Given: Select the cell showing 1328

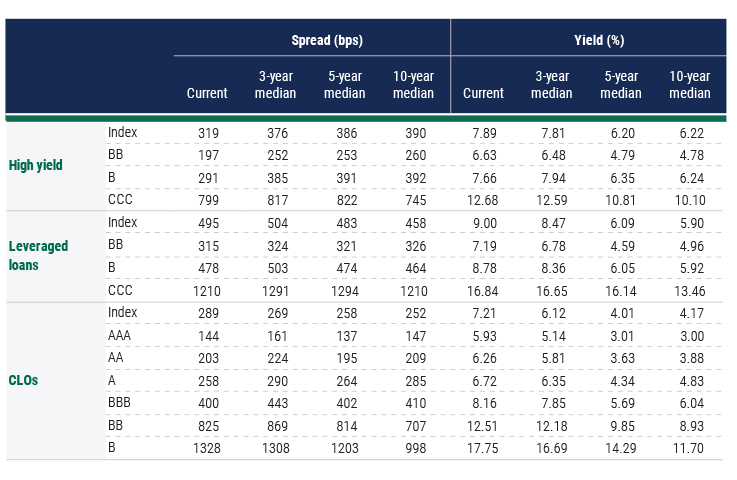Looking at the screenshot, I should click(207, 448).
